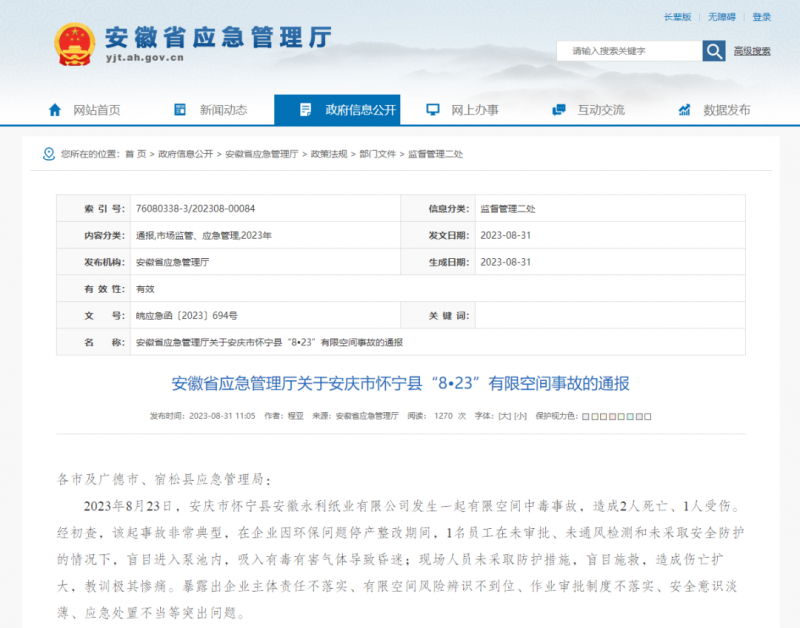
Task: Go to 政策法规 in breadcrumb
Action: [329, 154]
